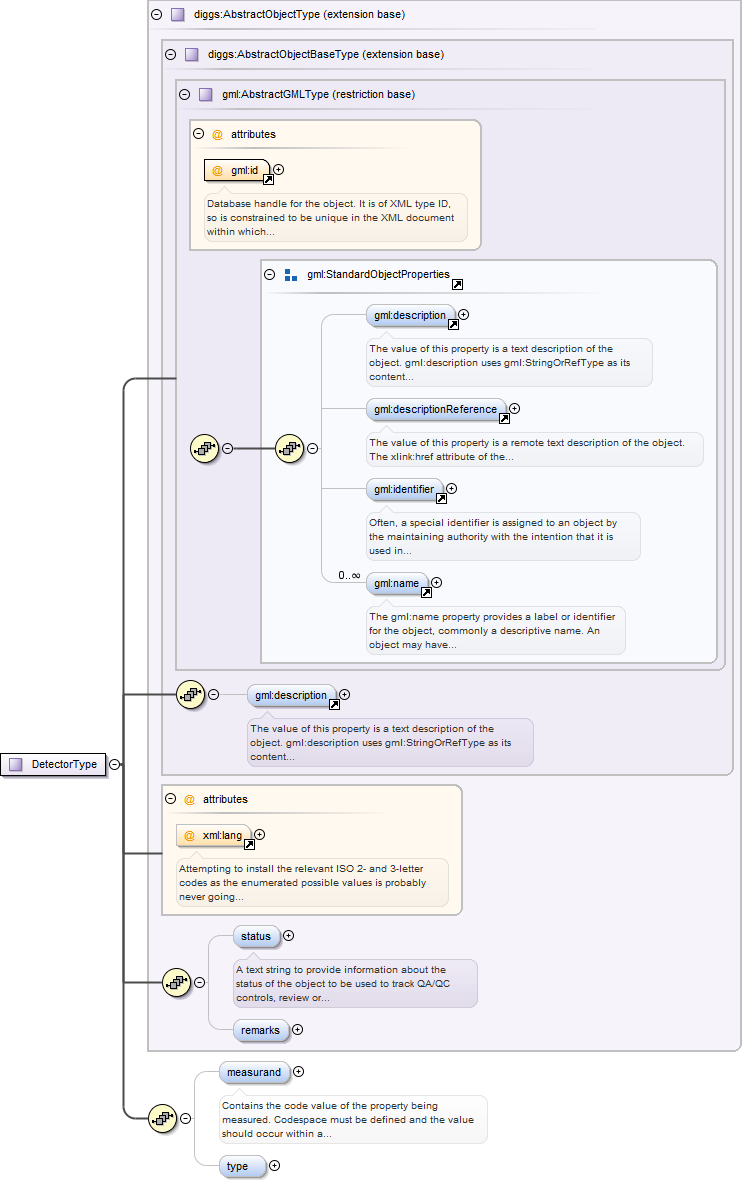Expand the remarks element
The height and width of the screenshot is (1182, 743).
click(x=297, y=1030)
